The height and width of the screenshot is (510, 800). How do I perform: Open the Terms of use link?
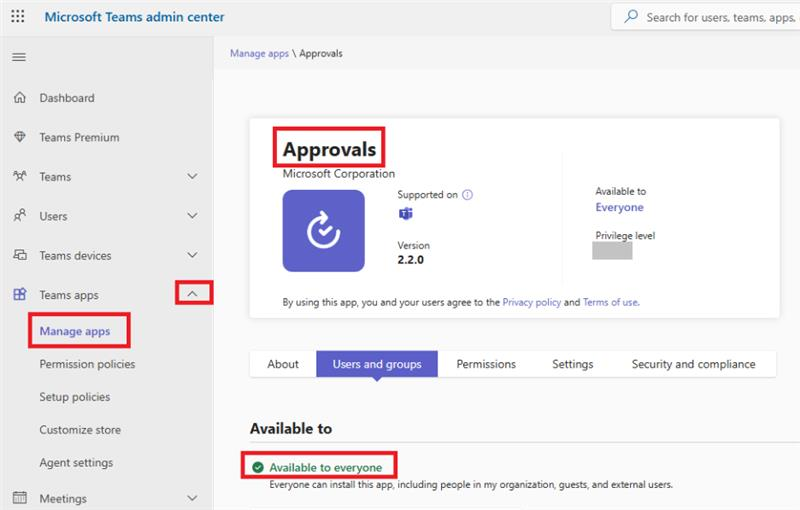[610, 302]
